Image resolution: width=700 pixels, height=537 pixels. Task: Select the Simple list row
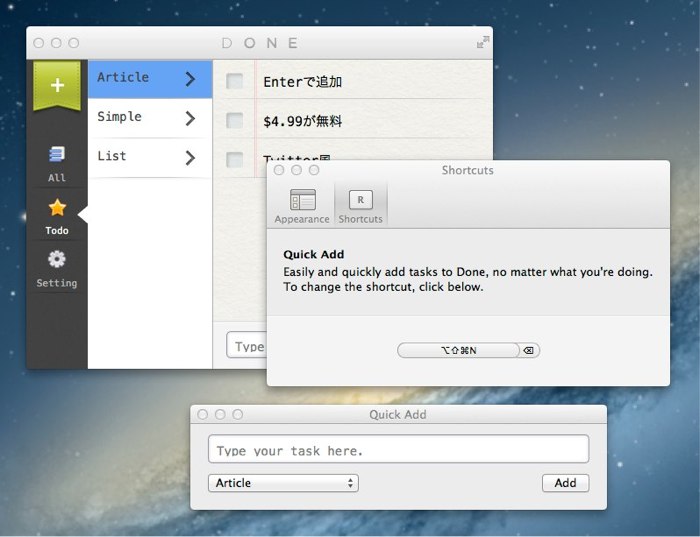(x=150, y=118)
